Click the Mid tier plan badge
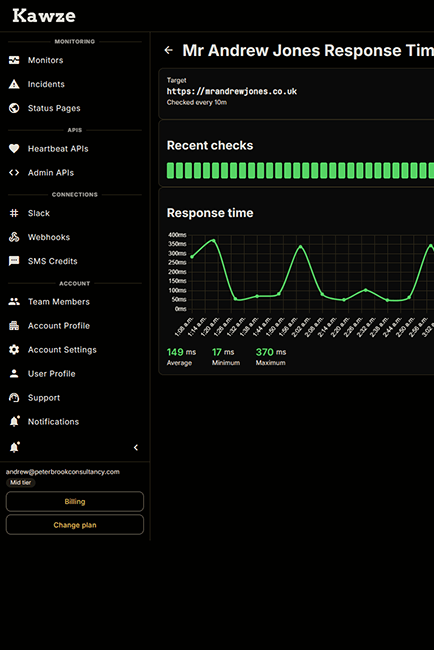Image resolution: width=434 pixels, height=650 pixels. [x=21, y=483]
